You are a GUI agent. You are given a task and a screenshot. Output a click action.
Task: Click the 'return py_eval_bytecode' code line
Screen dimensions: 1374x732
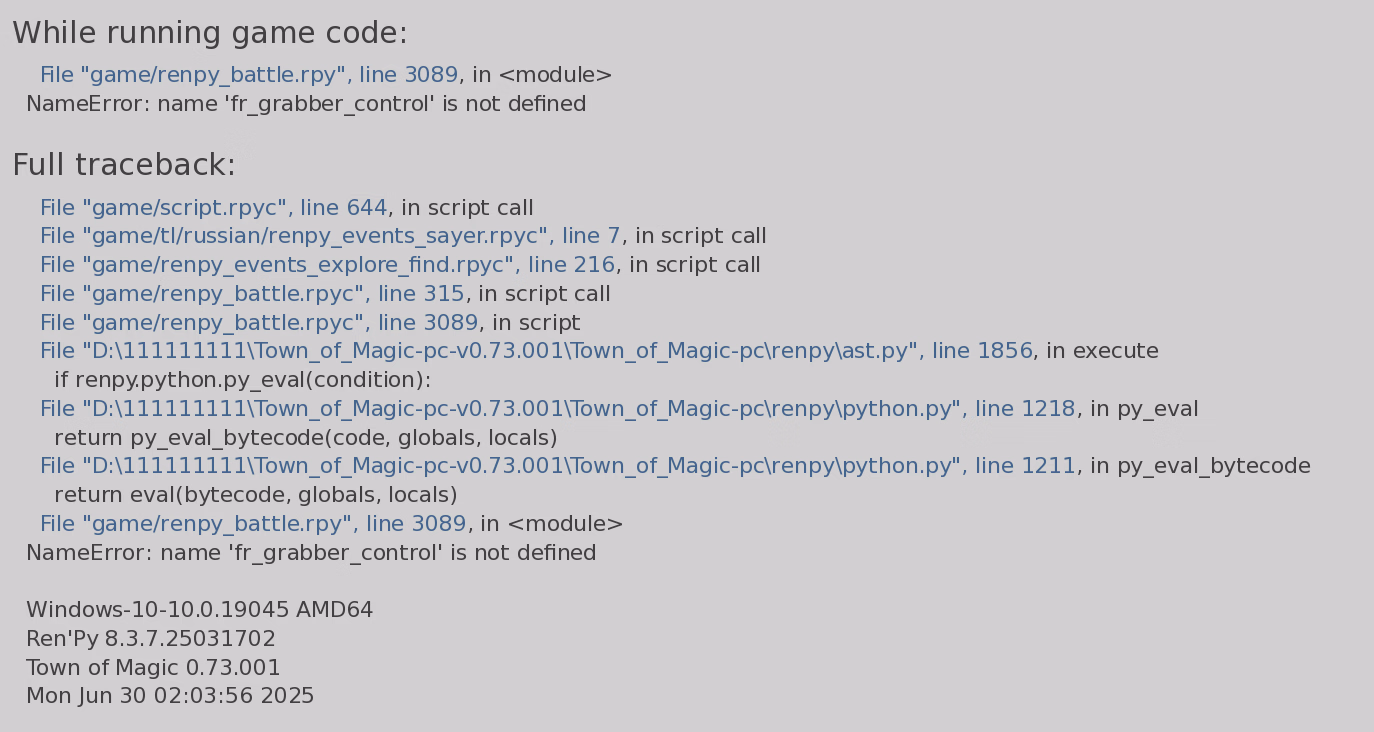click(x=305, y=439)
